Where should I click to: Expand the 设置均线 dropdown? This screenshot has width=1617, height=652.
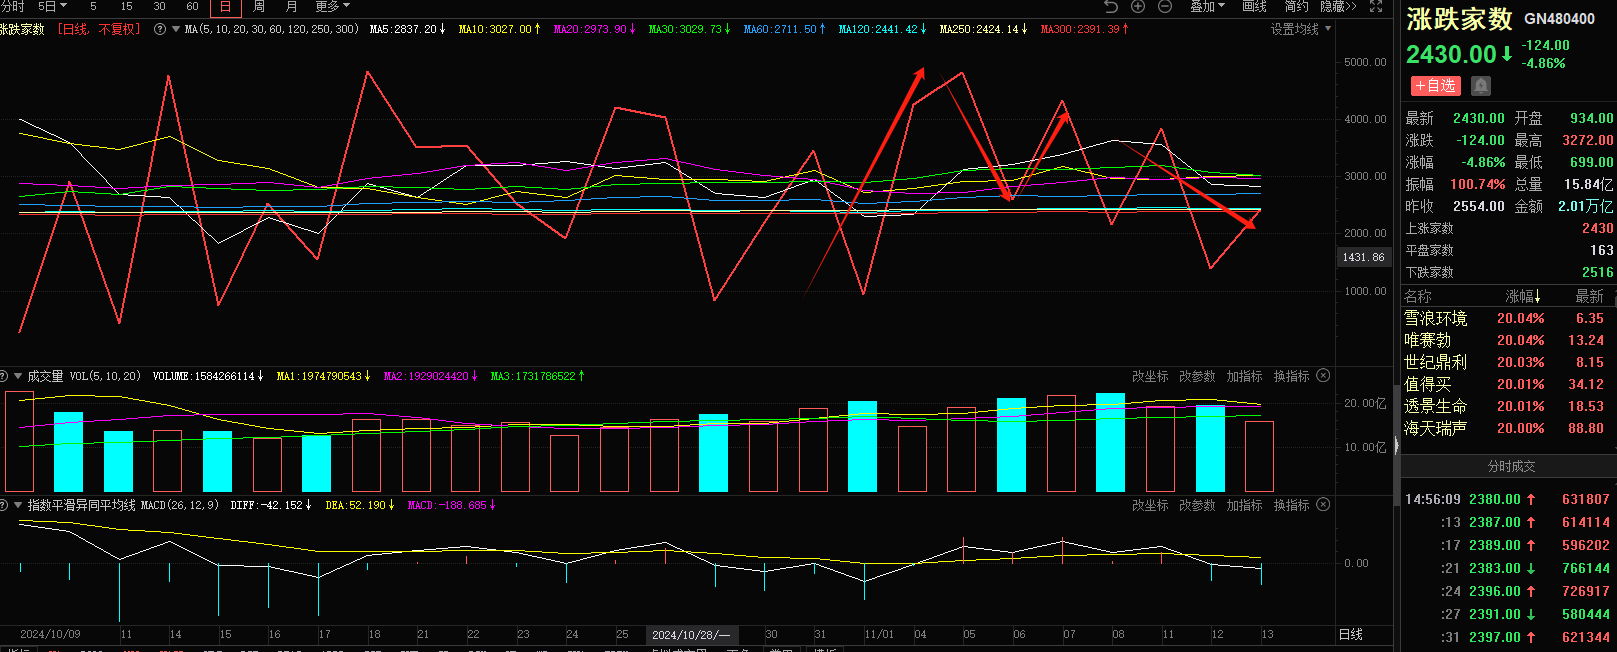point(1300,29)
